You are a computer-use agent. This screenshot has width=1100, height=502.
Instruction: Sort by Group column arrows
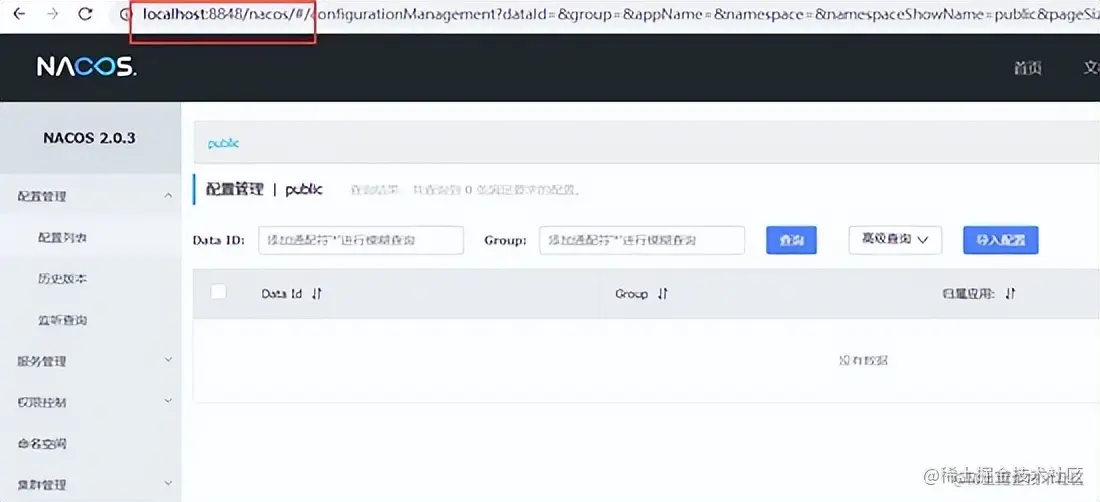pos(662,294)
